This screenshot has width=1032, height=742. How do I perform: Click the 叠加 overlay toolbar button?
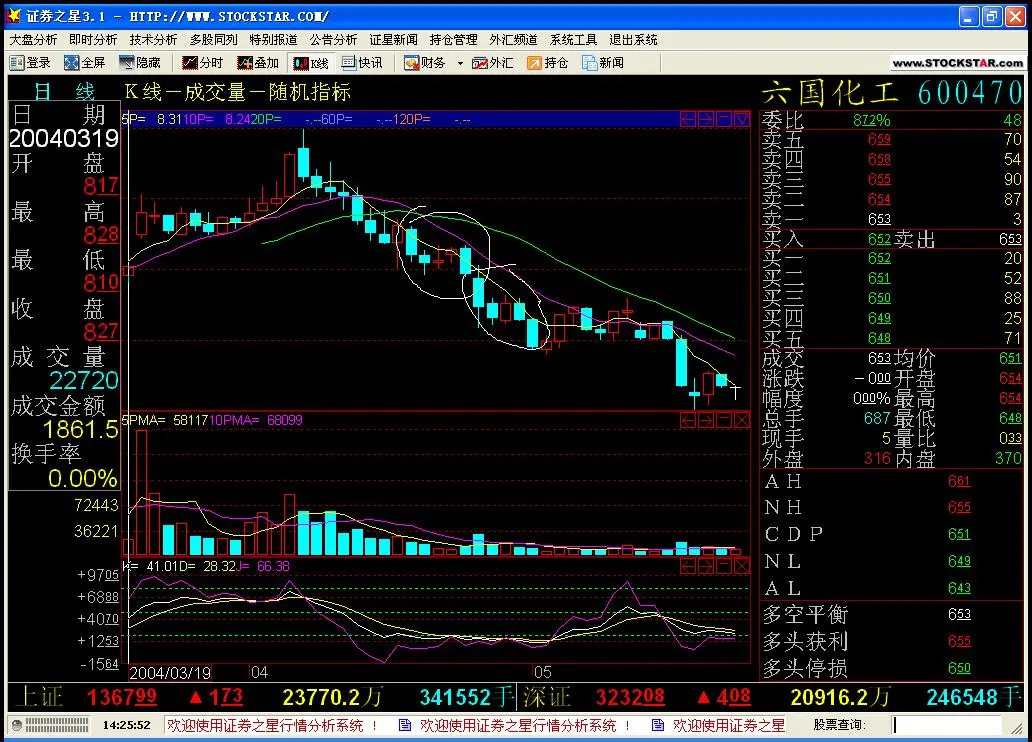pyautogui.click(x=258, y=63)
